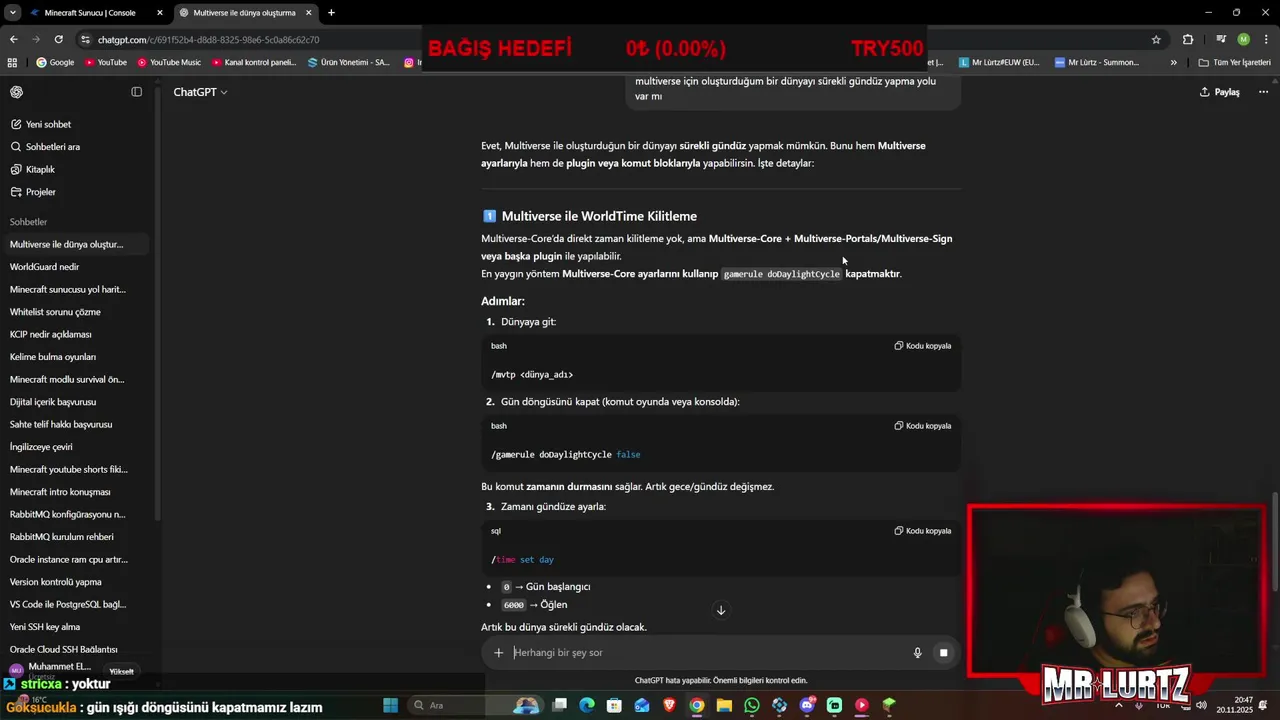This screenshot has width=1280, height=720.
Task: Select the Multiverse ile dünya oluşturma tab
Action: click(x=244, y=13)
